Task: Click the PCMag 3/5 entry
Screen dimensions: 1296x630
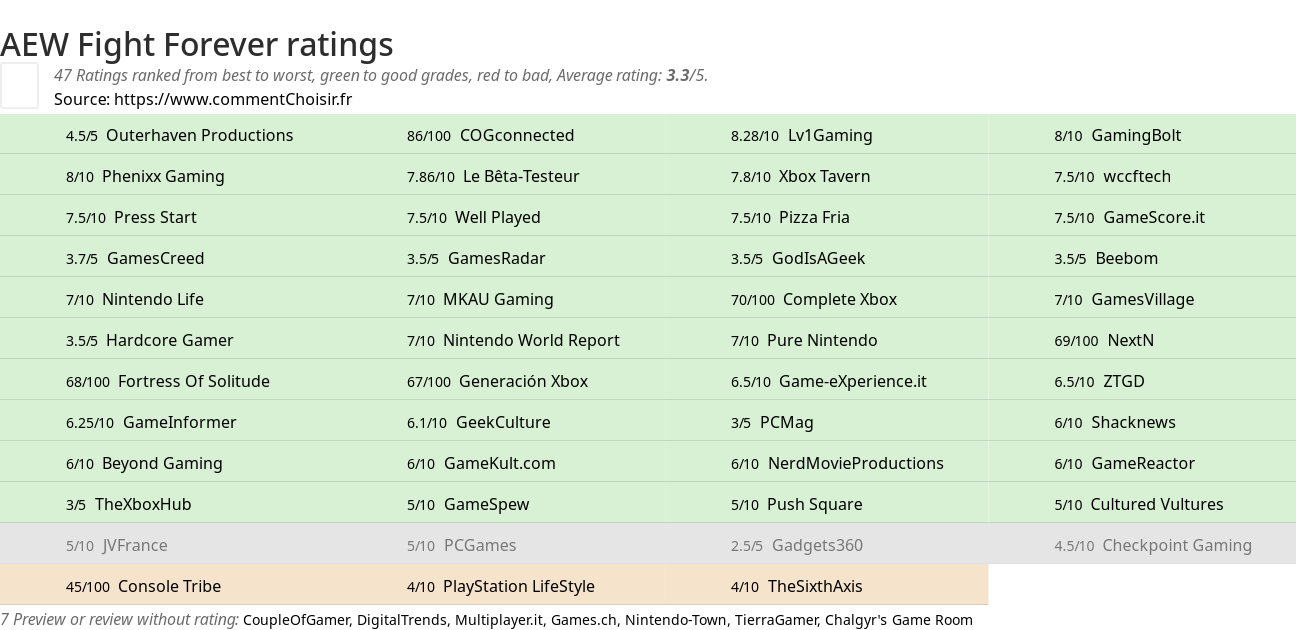Action: 772,422
